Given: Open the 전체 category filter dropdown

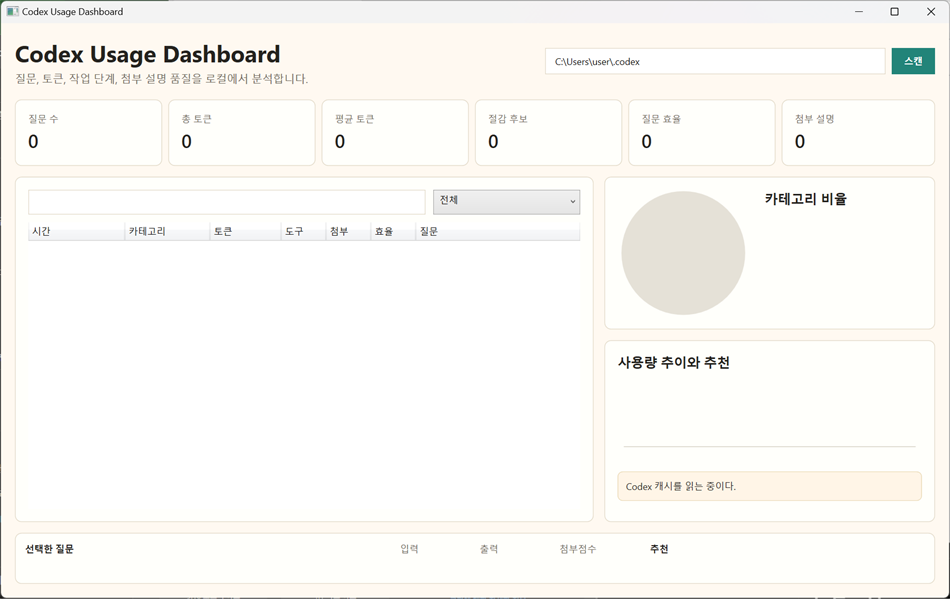Looking at the screenshot, I should click(x=506, y=202).
